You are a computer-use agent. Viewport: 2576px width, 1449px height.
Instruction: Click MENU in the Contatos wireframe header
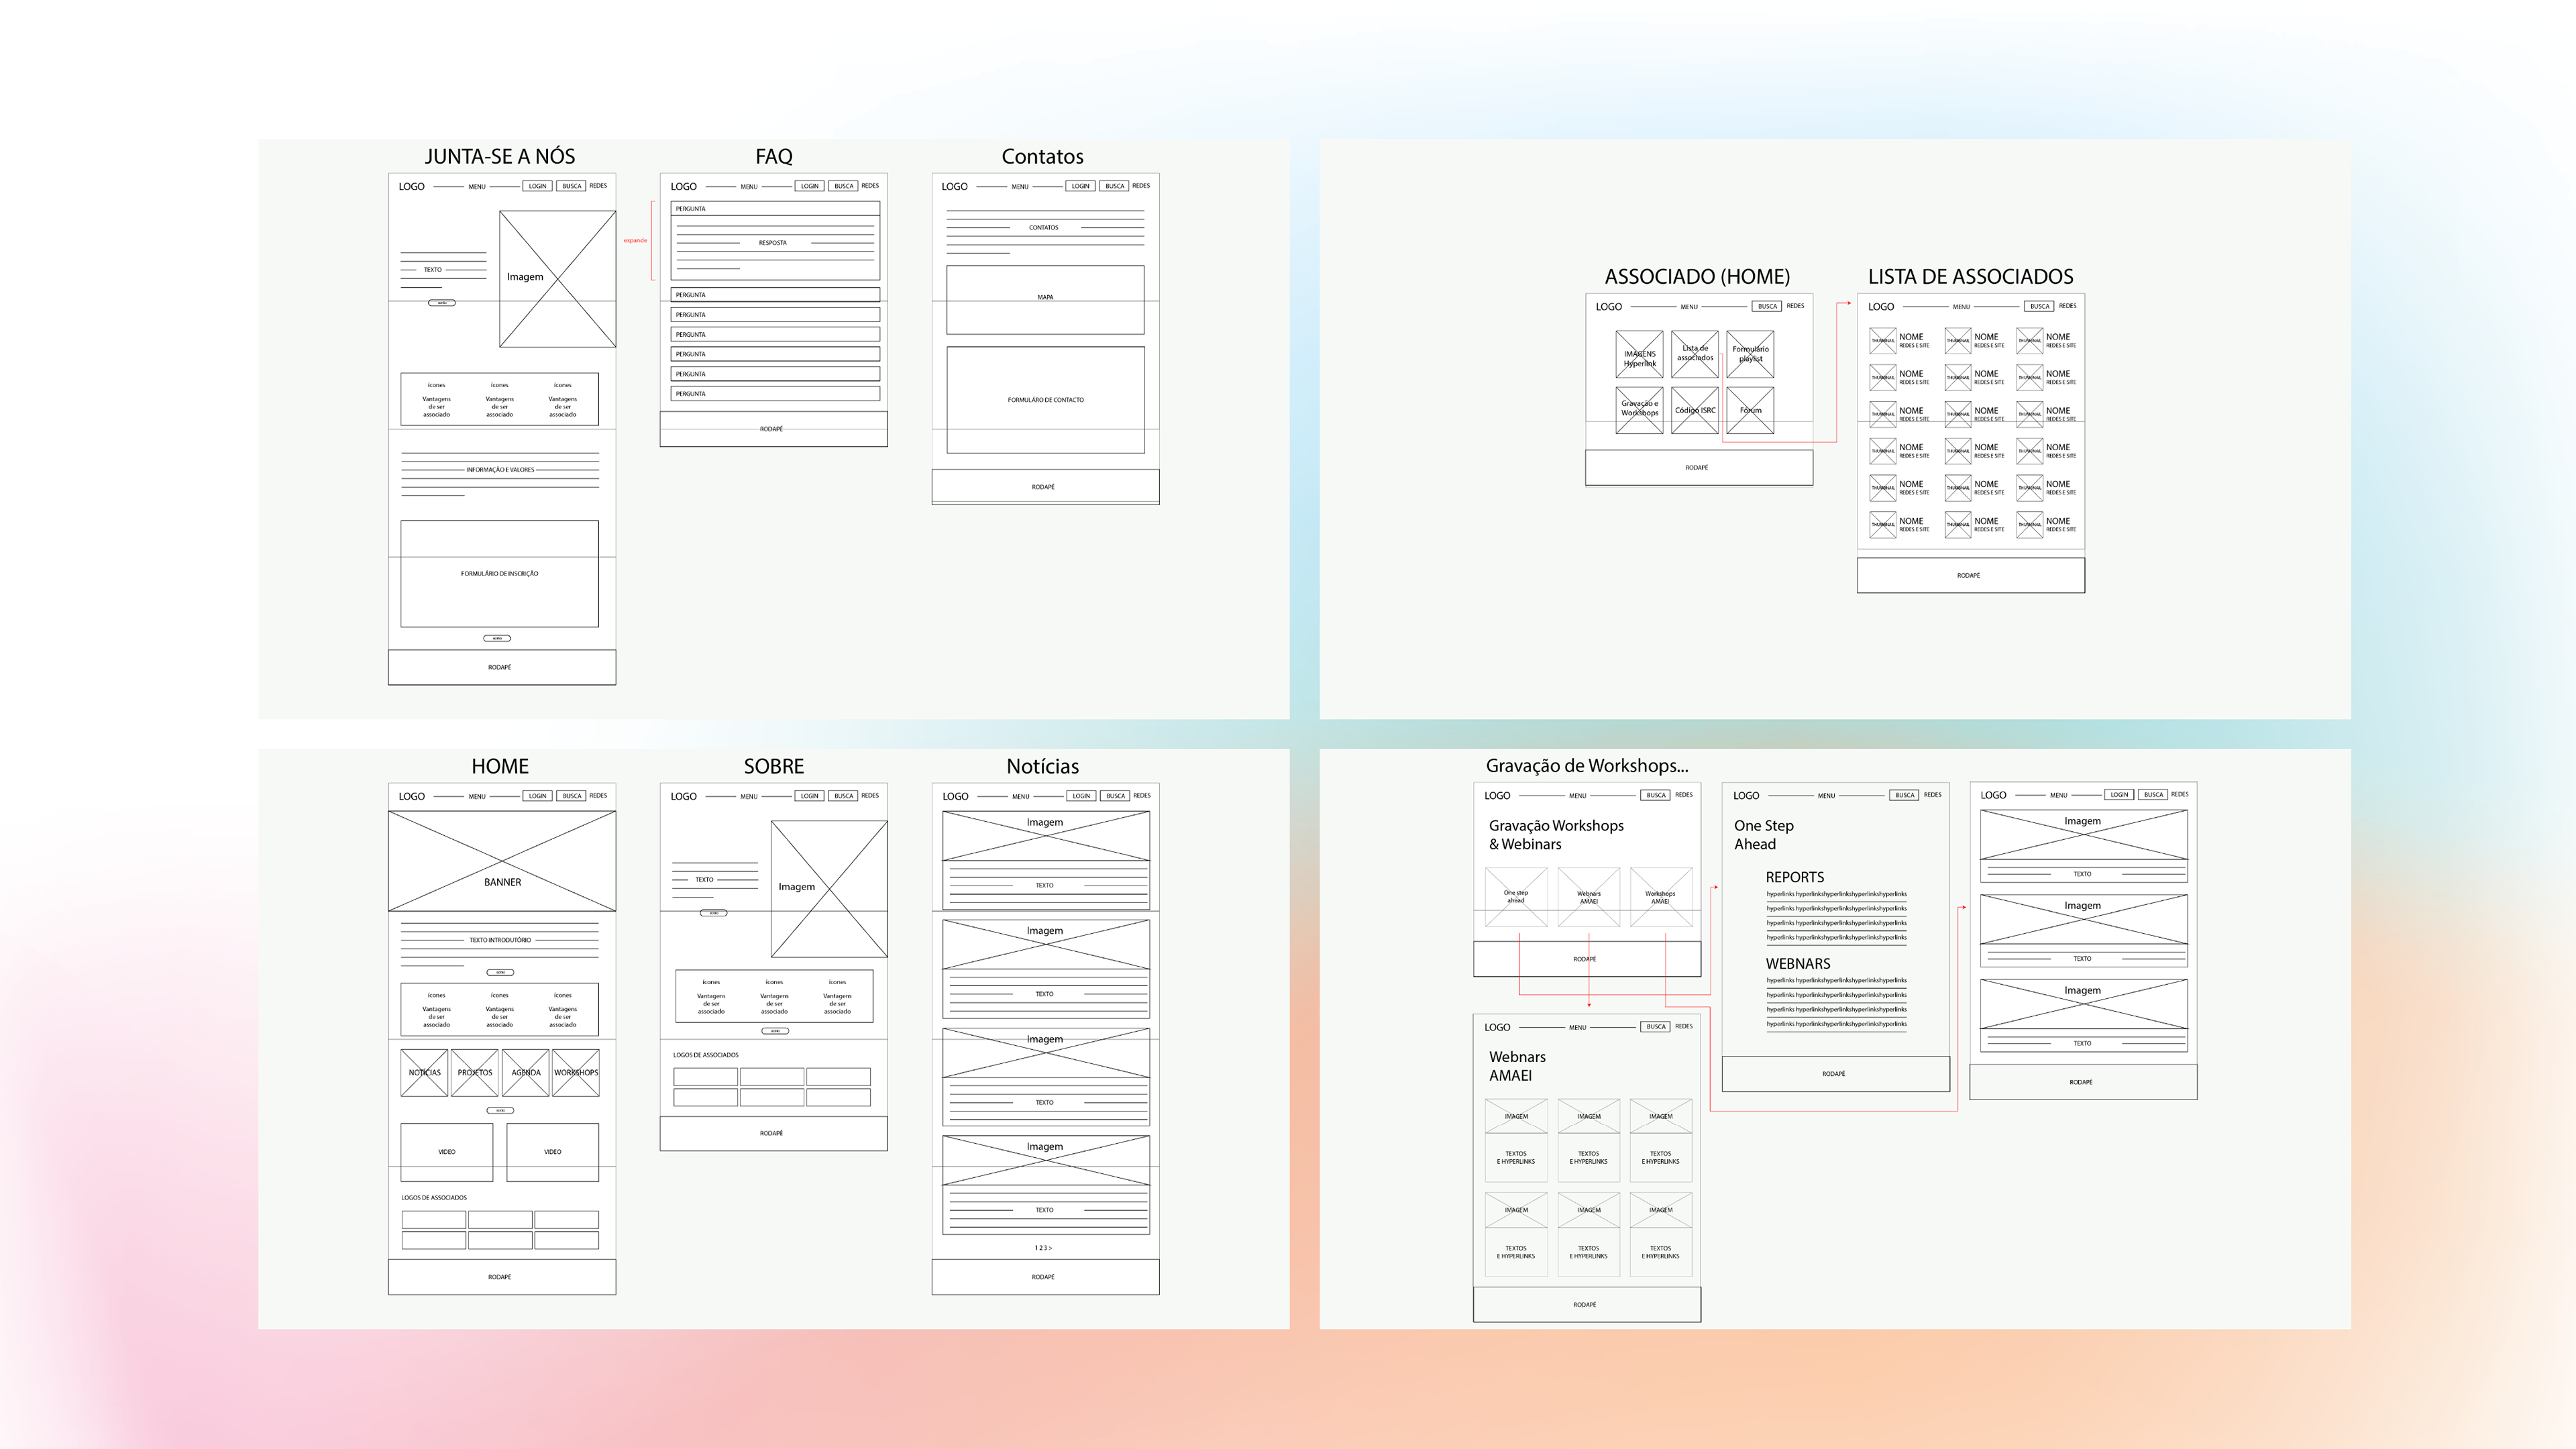click(1020, 187)
